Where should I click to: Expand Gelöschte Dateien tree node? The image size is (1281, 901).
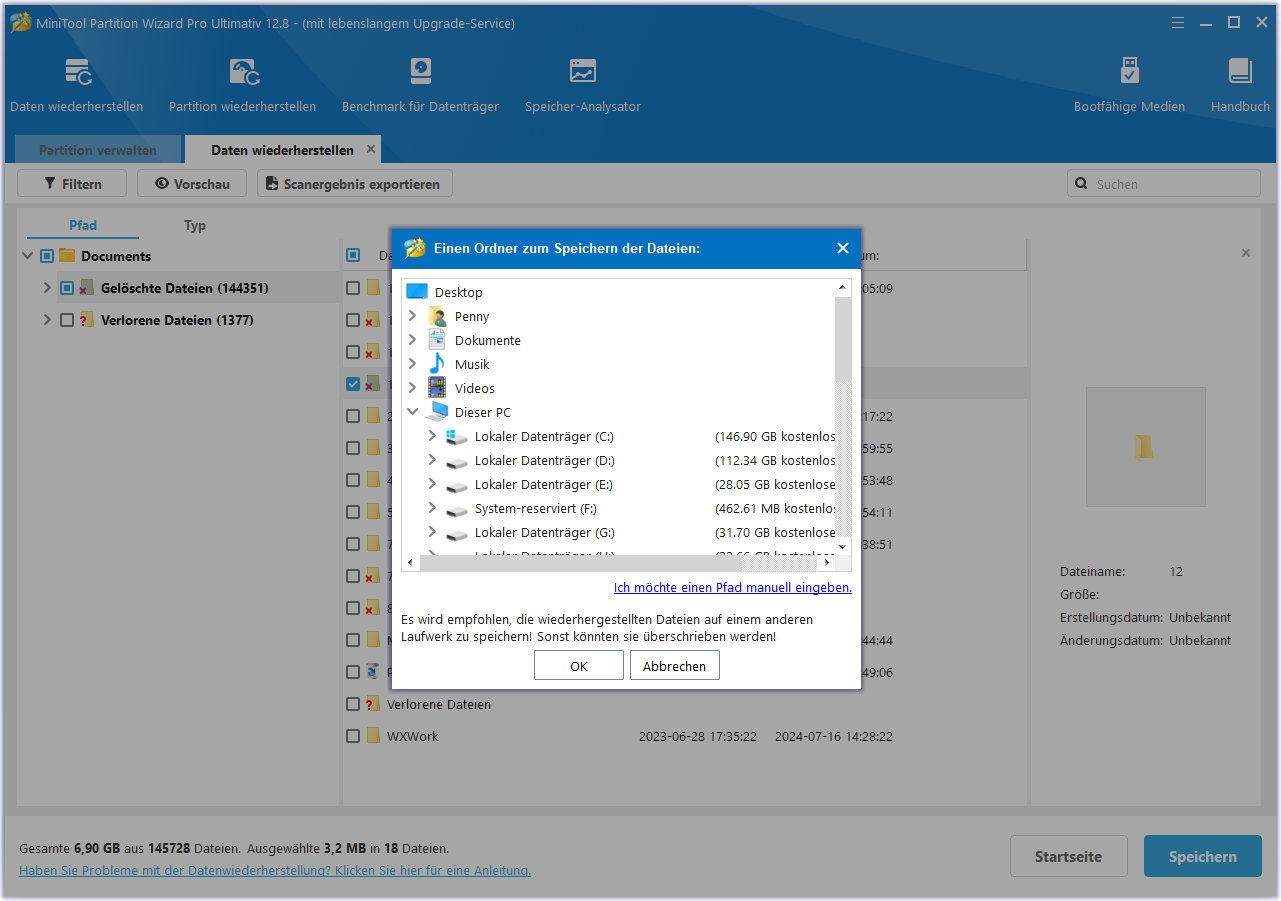pyautogui.click(x=47, y=288)
